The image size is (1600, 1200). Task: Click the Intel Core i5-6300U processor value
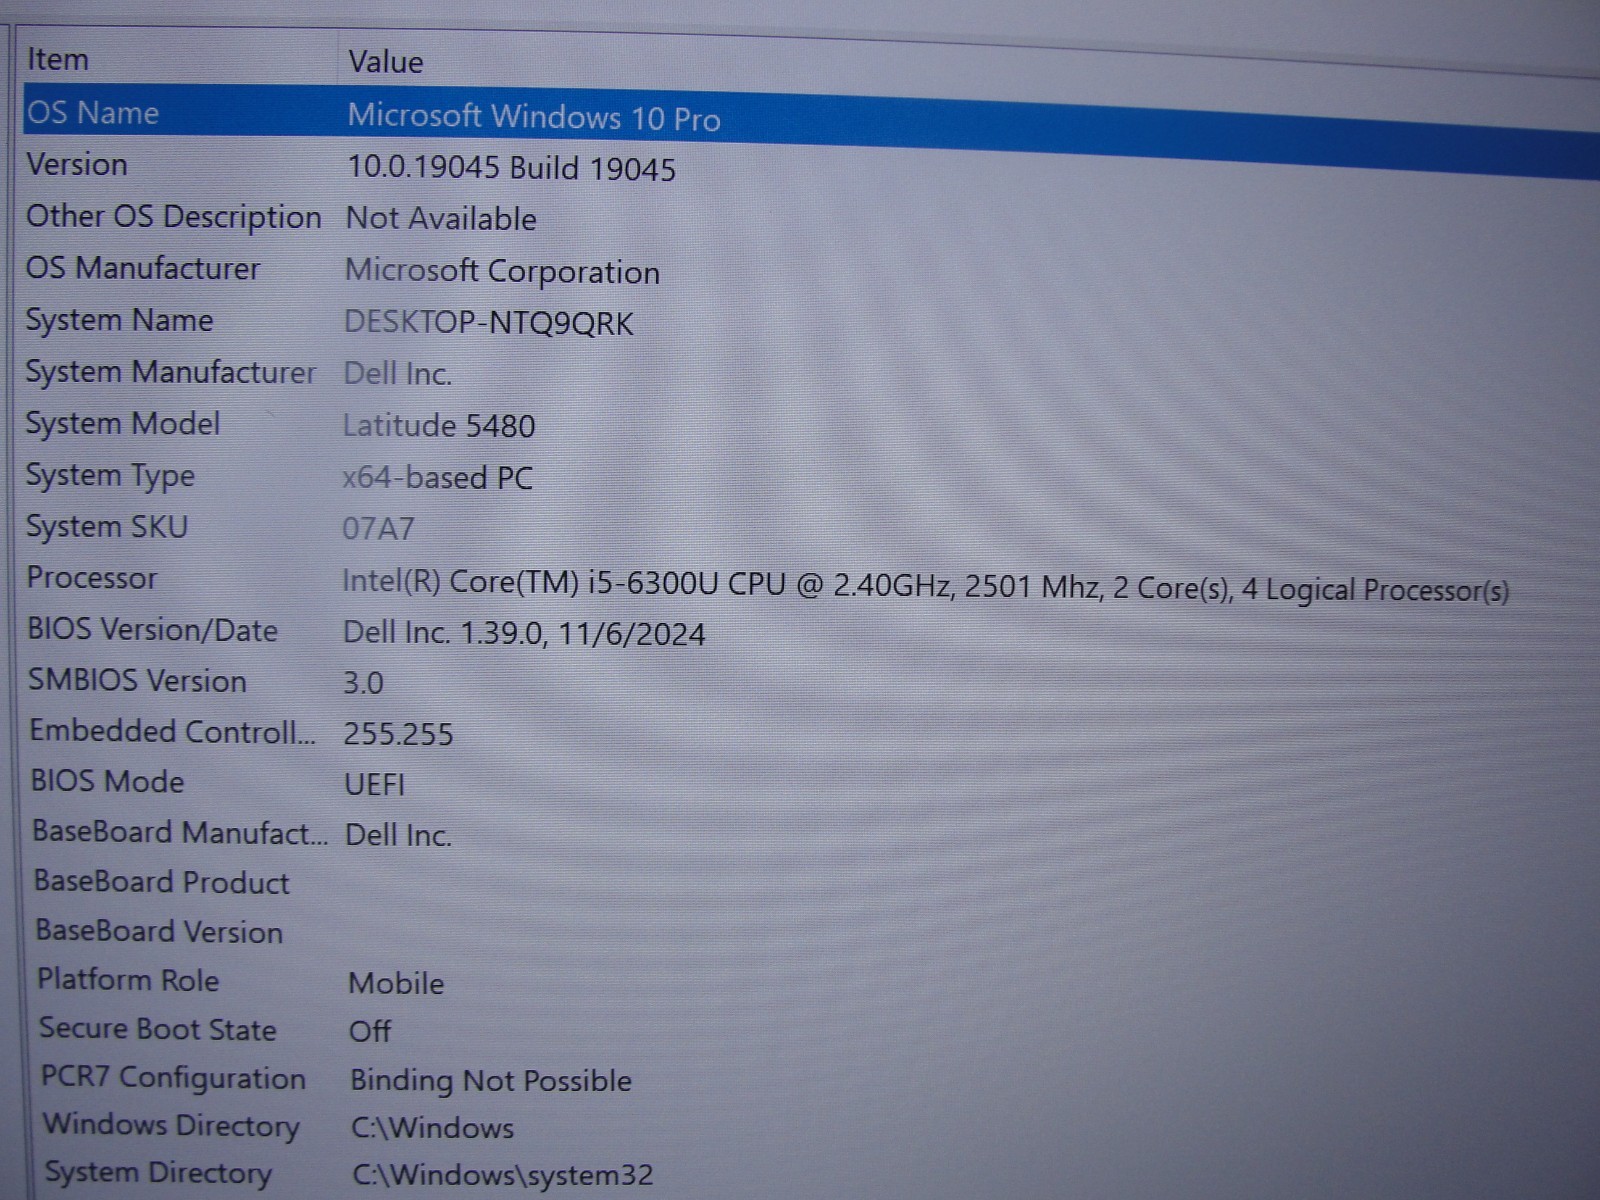coord(925,587)
